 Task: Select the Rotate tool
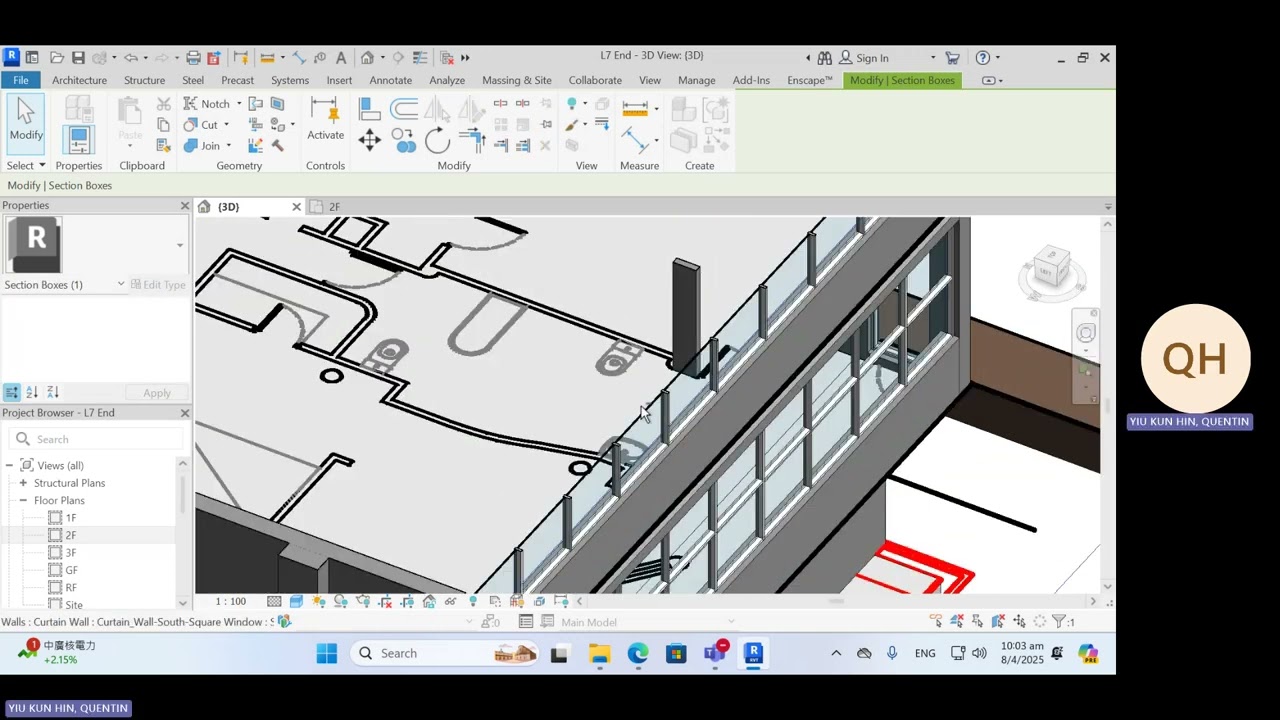click(x=437, y=141)
